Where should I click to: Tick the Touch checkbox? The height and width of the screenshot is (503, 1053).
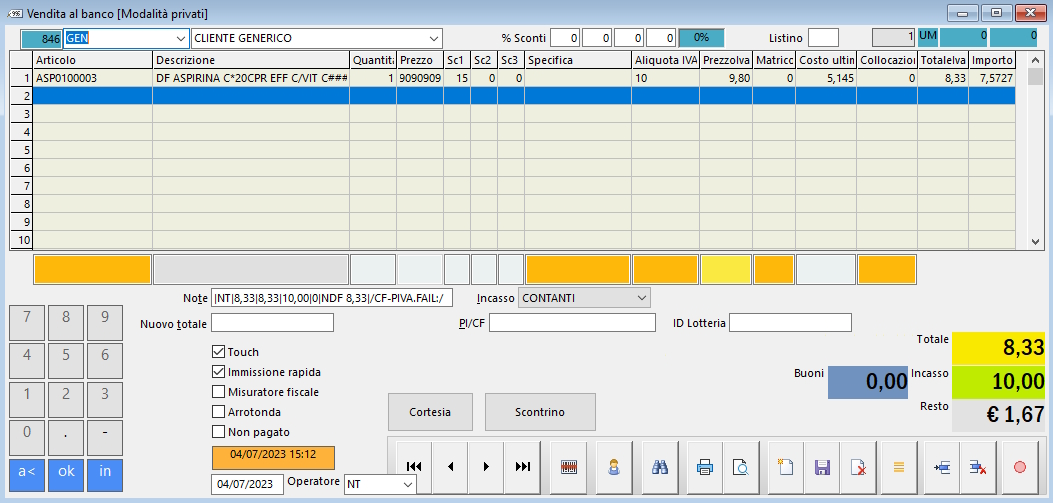[218, 352]
